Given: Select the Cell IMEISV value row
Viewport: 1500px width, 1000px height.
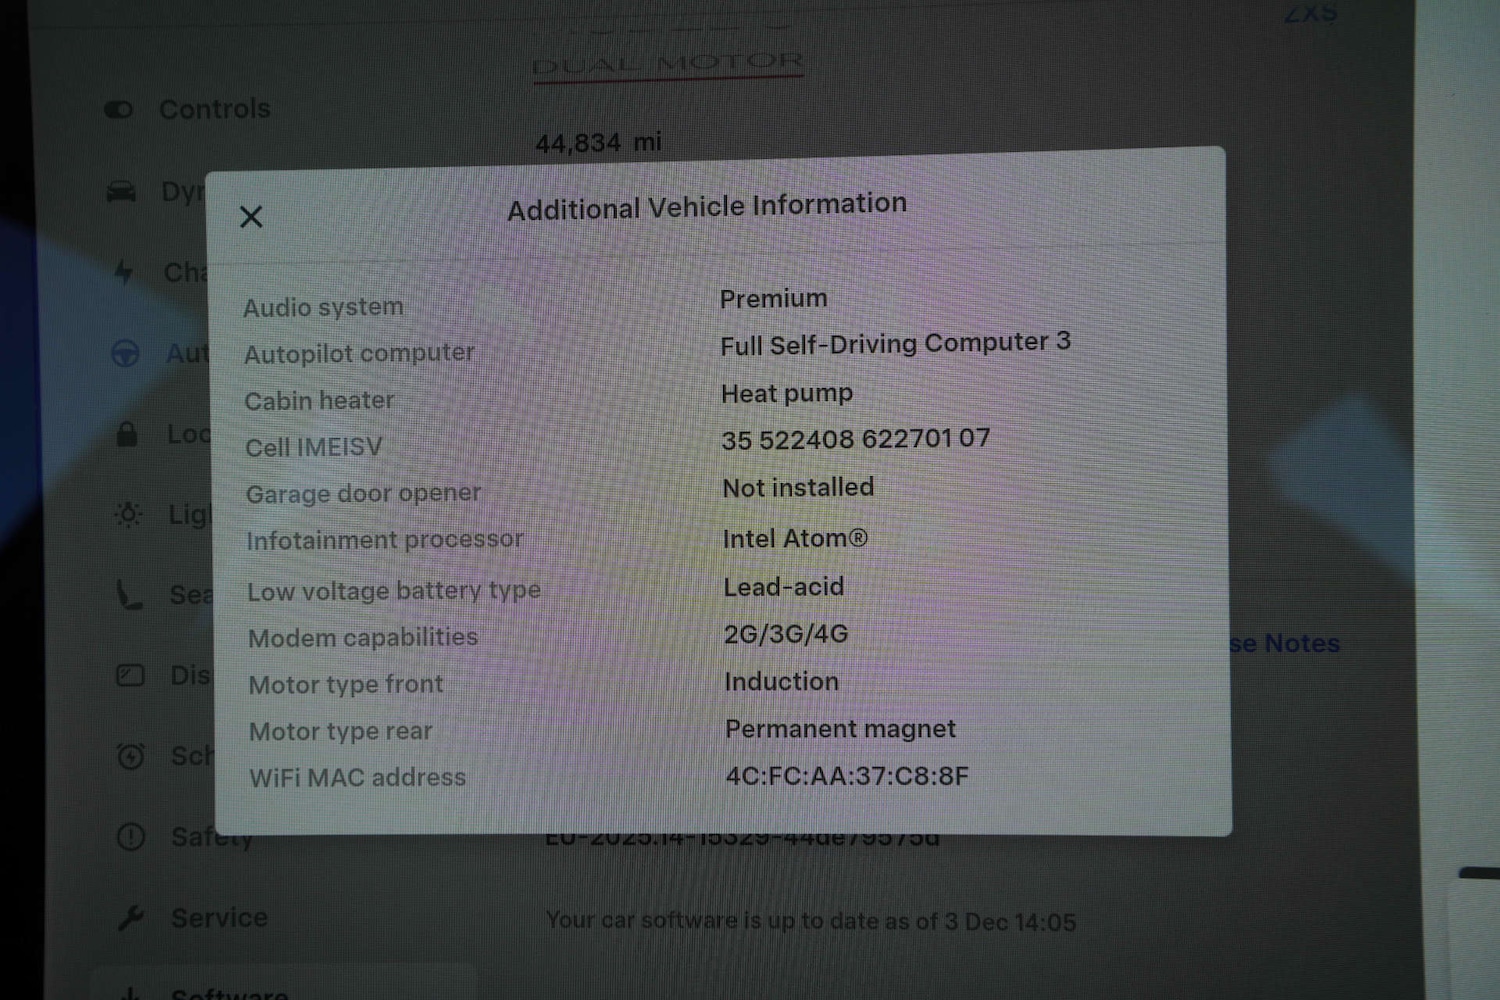Looking at the screenshot, I should point(855,440).
